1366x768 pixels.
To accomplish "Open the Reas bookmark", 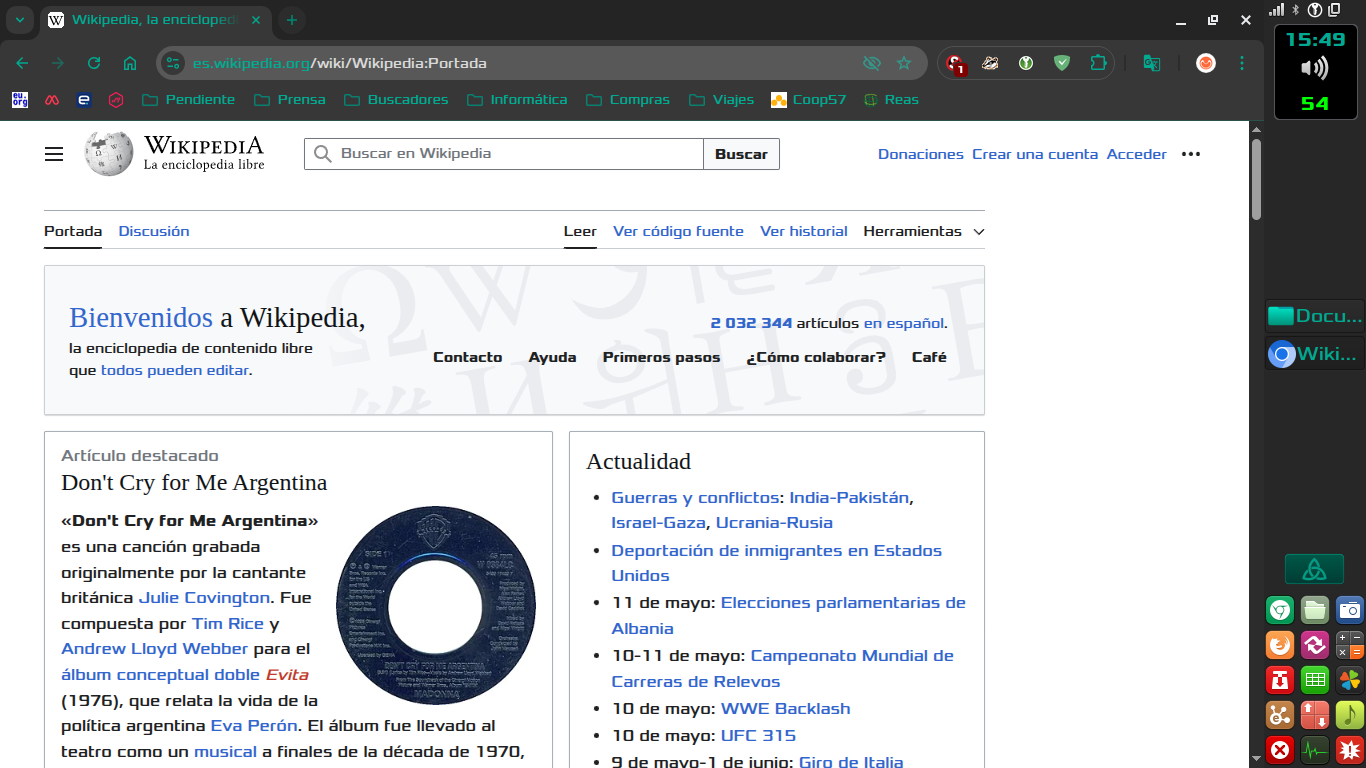I will 891,99.
